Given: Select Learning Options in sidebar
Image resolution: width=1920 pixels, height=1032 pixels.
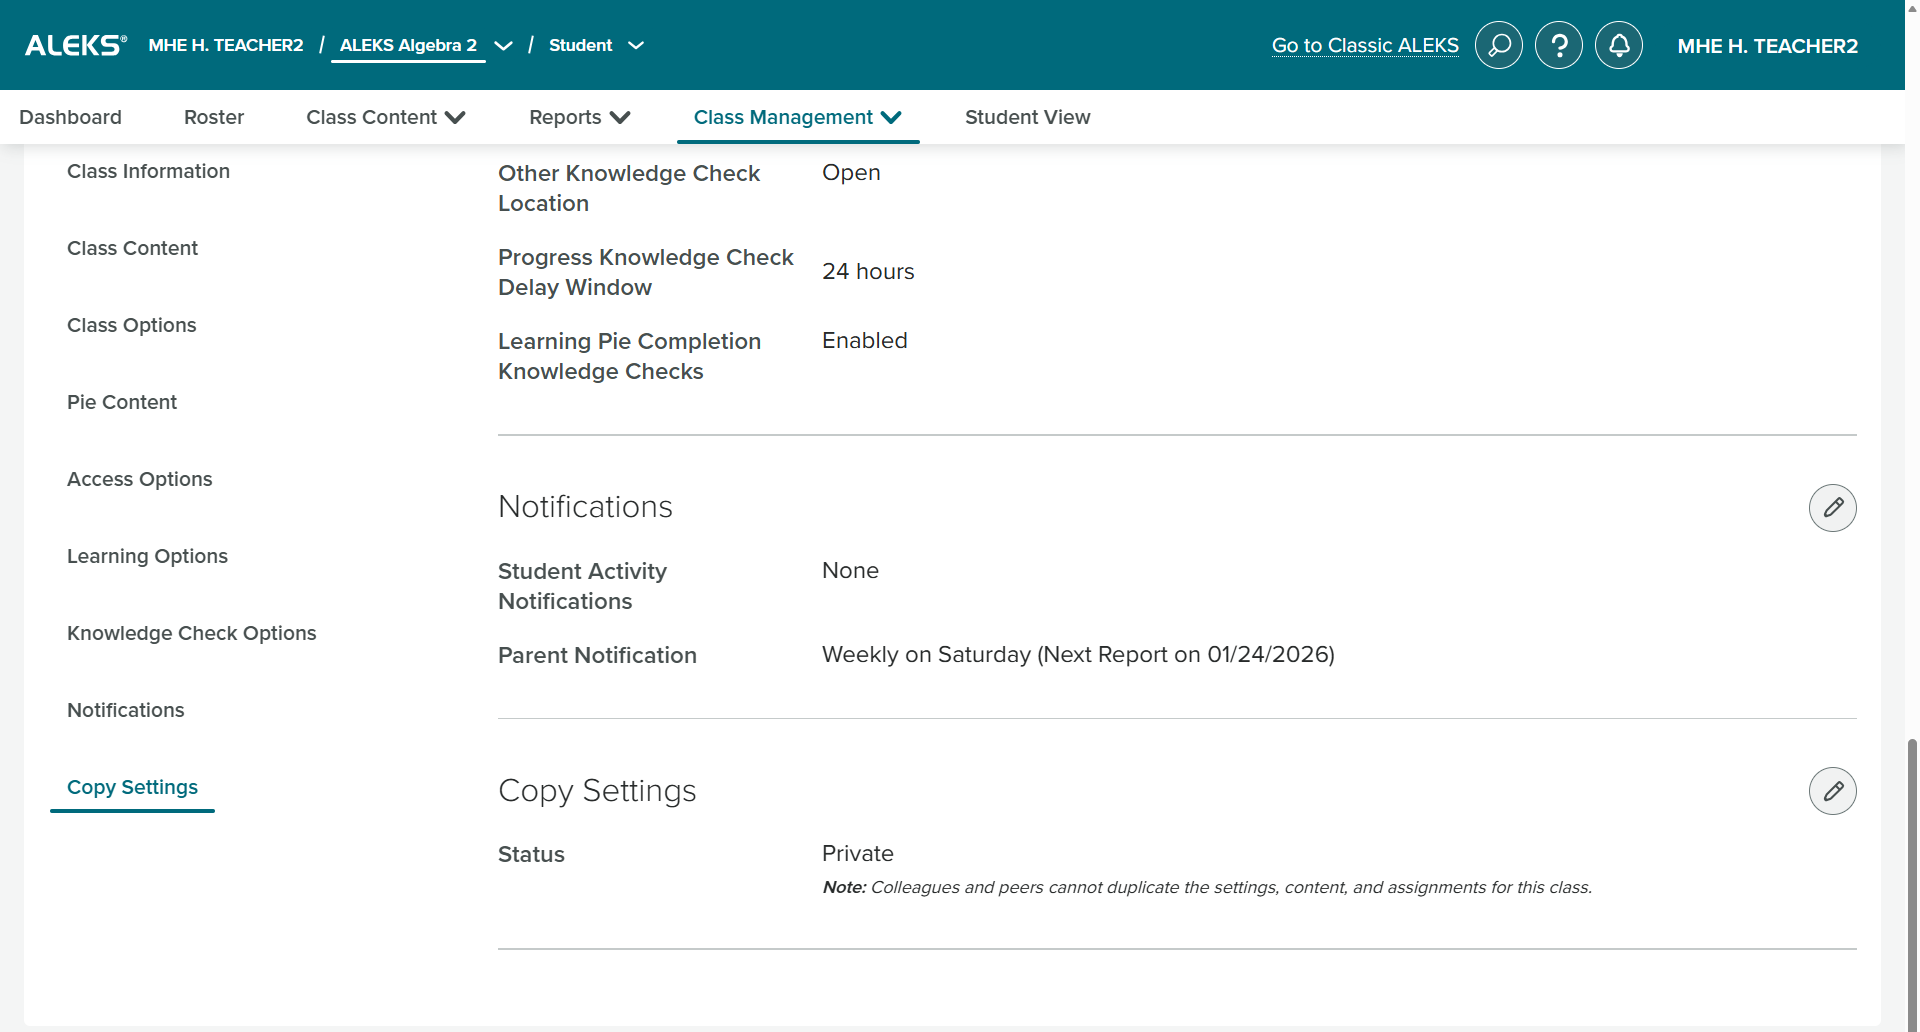Looking at the screenshot, I should pyautogui.click(x=147, y=556).
